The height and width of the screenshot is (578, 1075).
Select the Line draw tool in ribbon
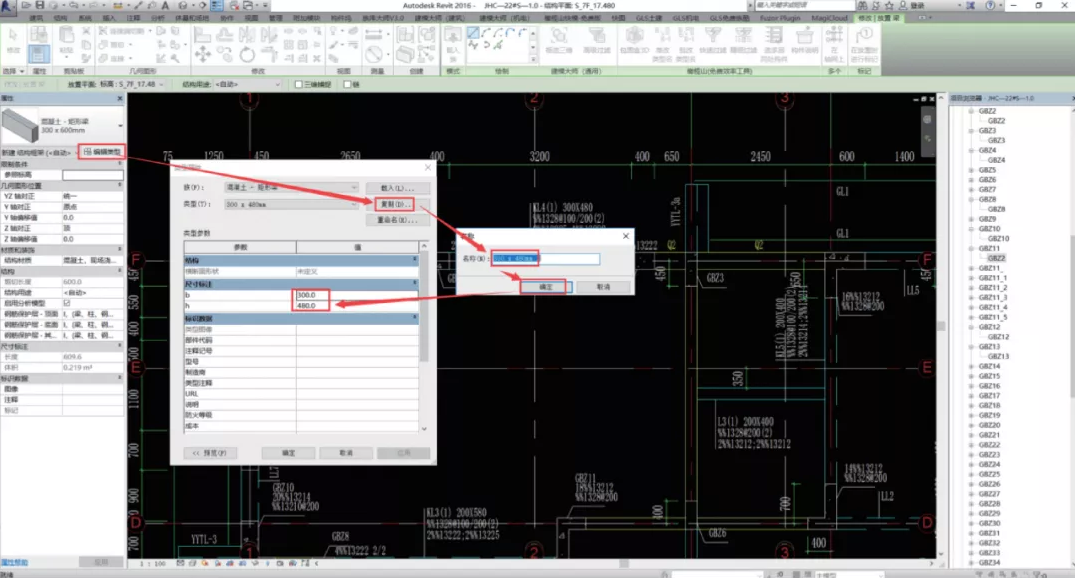[471, 33]
